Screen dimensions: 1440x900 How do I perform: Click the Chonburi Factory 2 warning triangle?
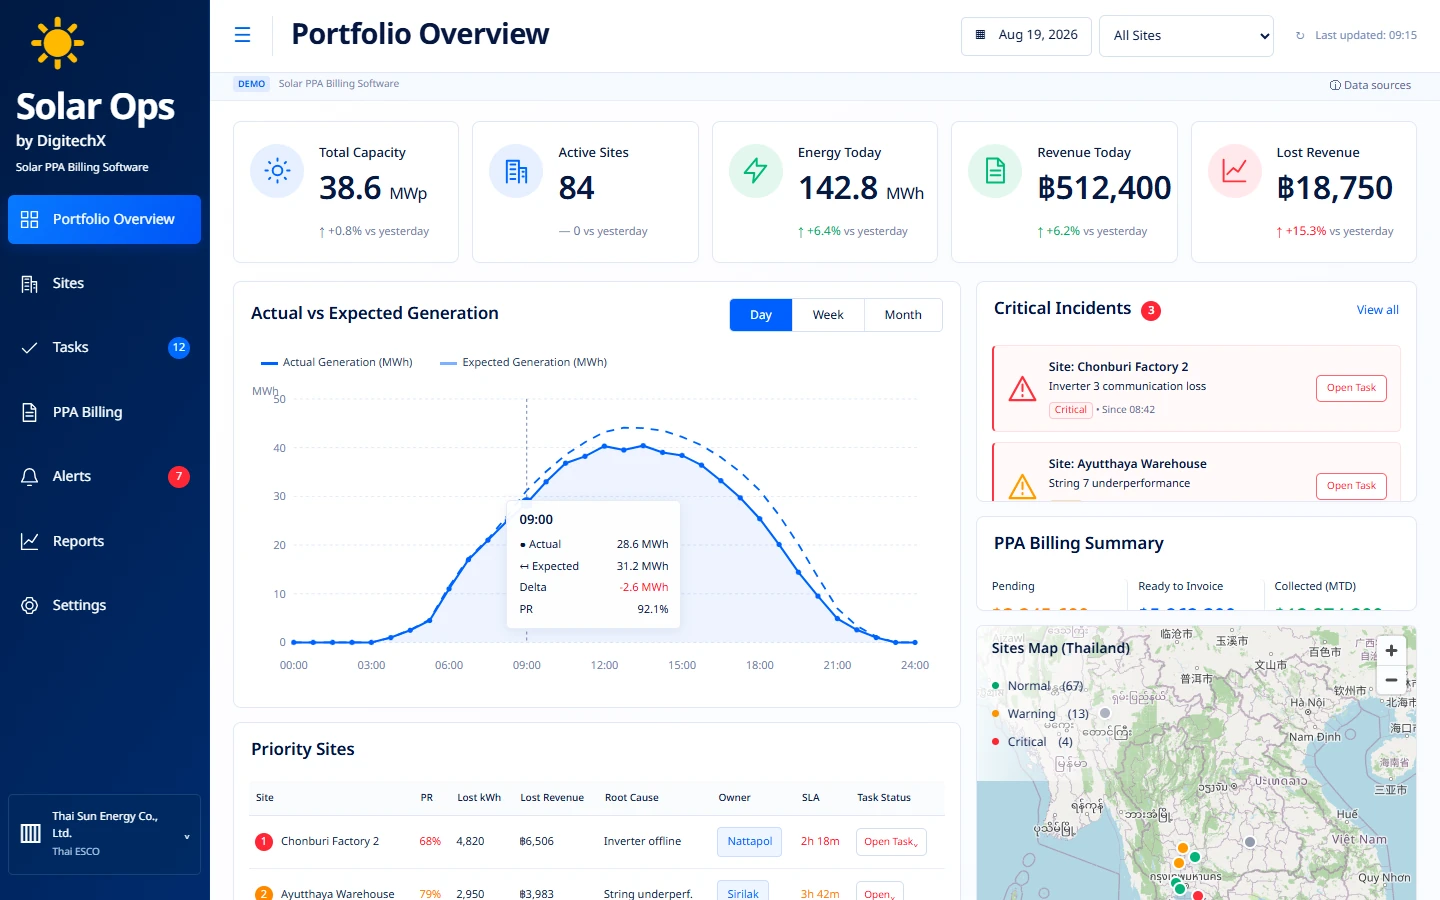coord(1022,389)
